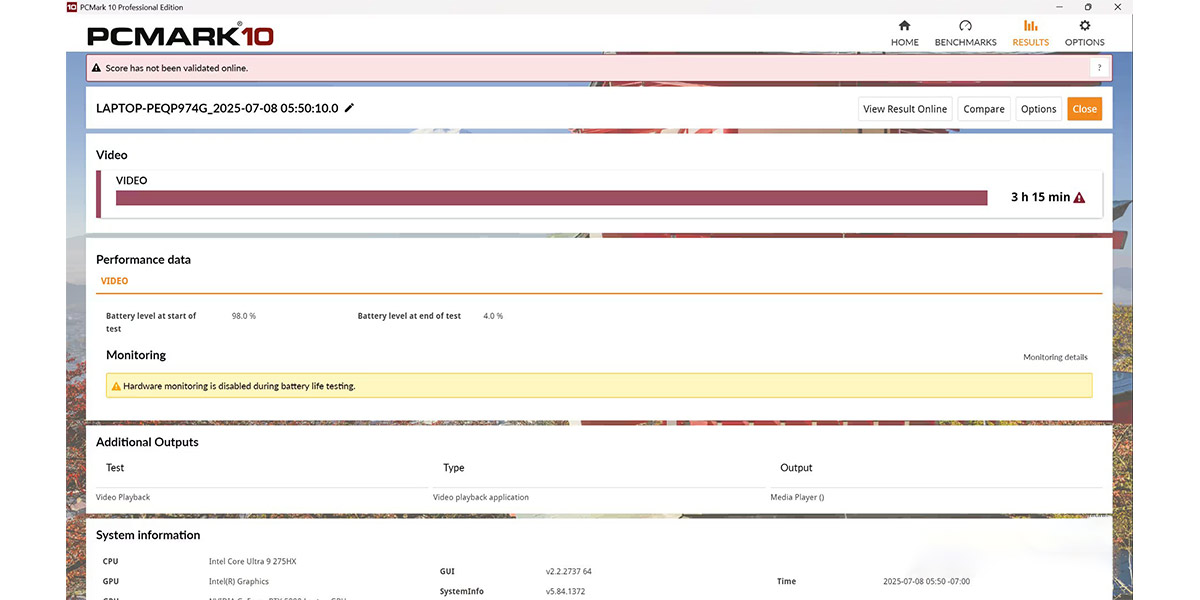Open the Monitoring details link
This screenshot has width=1200, height=600.
[1055, 357]
